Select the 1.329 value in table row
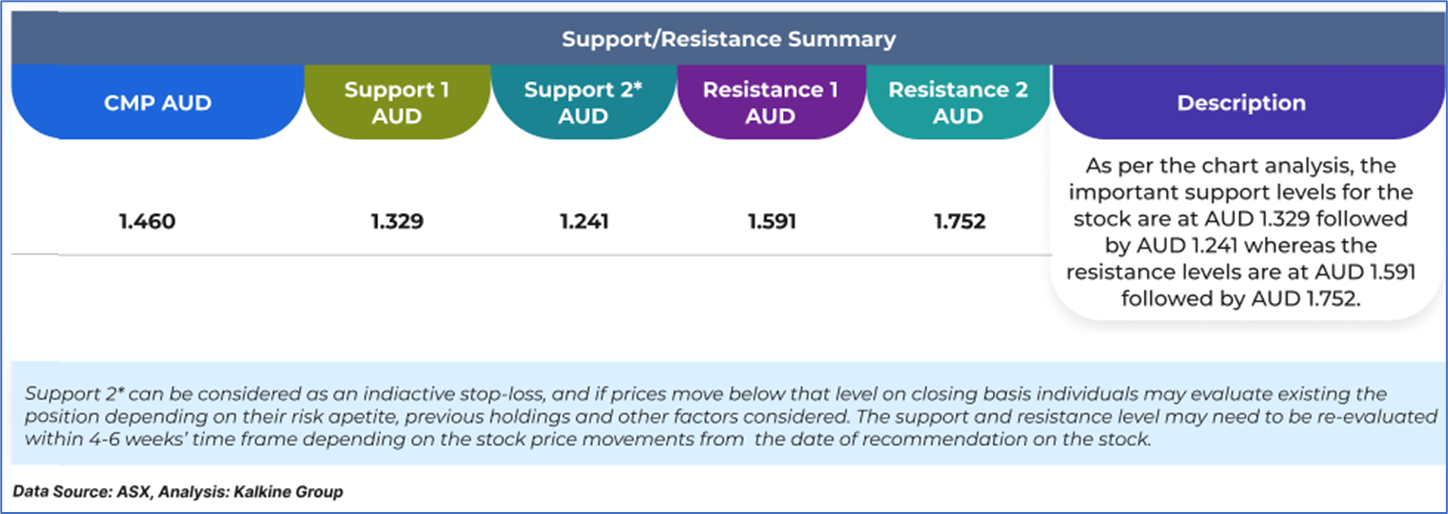 point(396,222)
